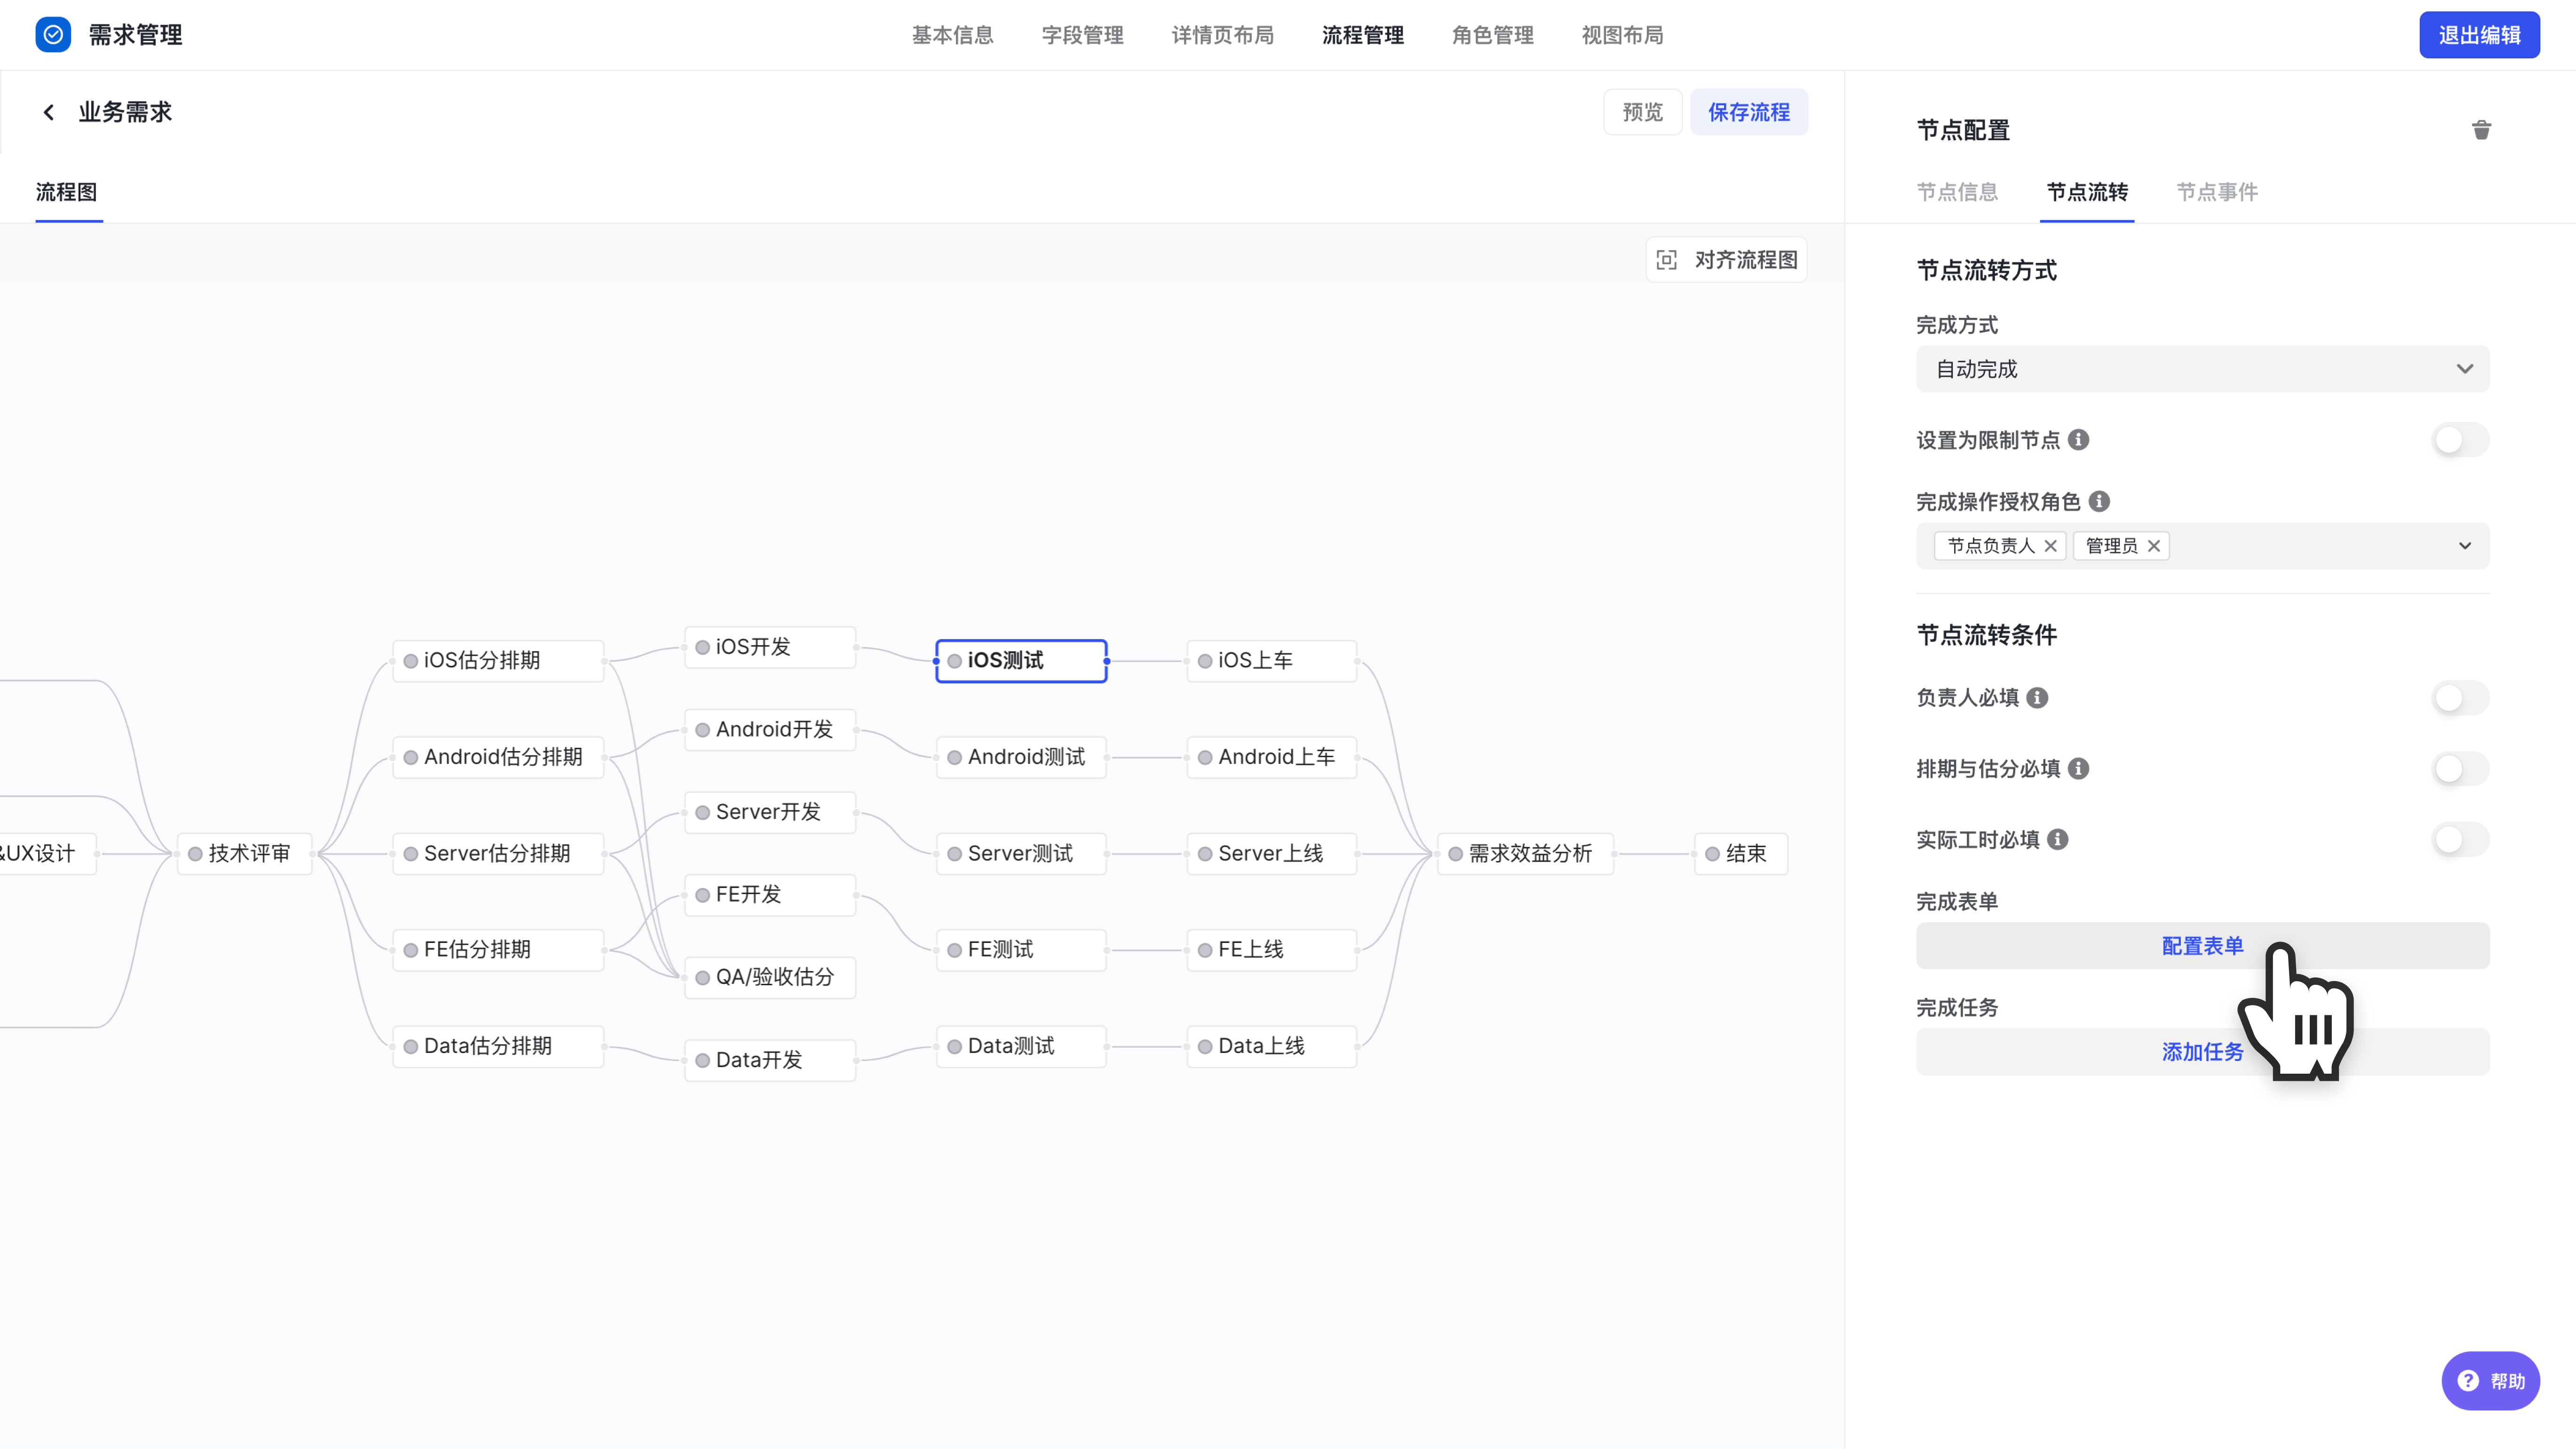
Task: Click info icon next to 完成操作授权角色
Action: click(x=2099, y=501)
